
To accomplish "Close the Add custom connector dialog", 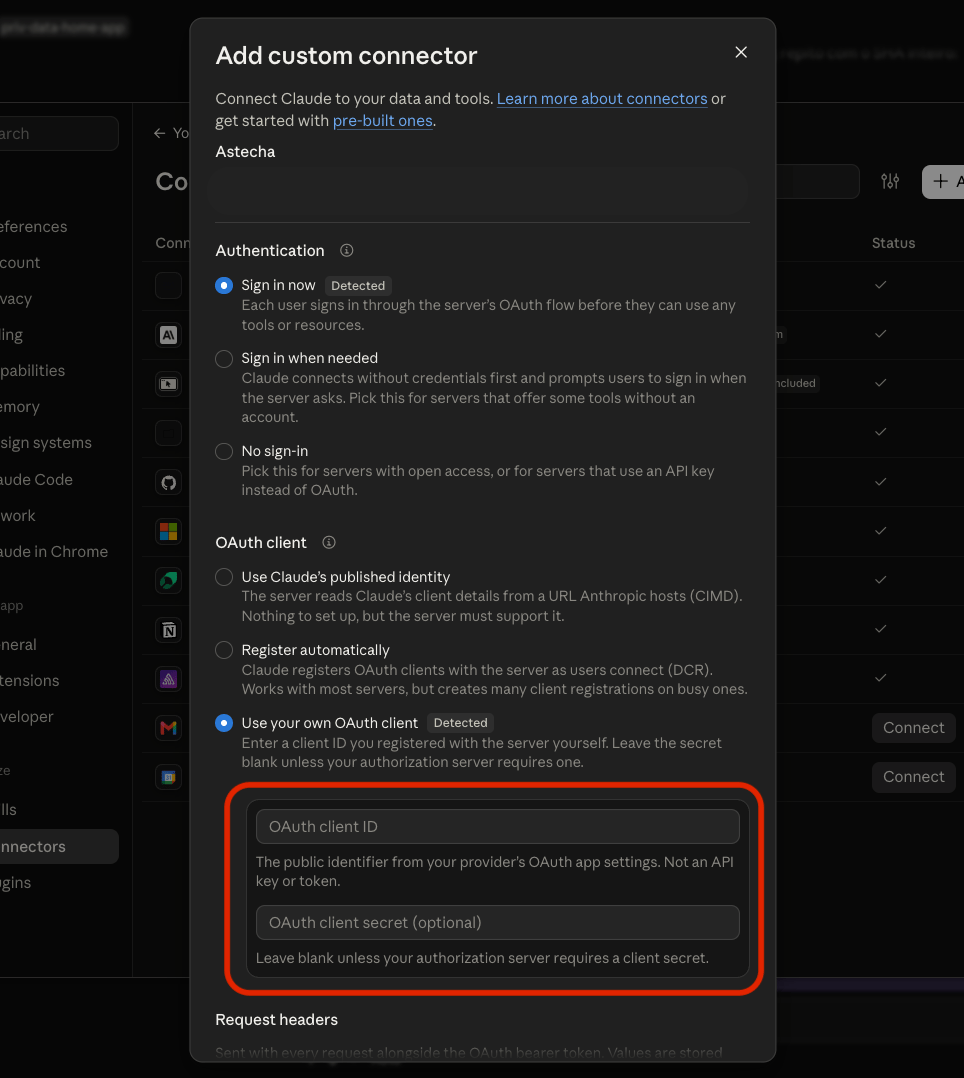I will [741, 52].
